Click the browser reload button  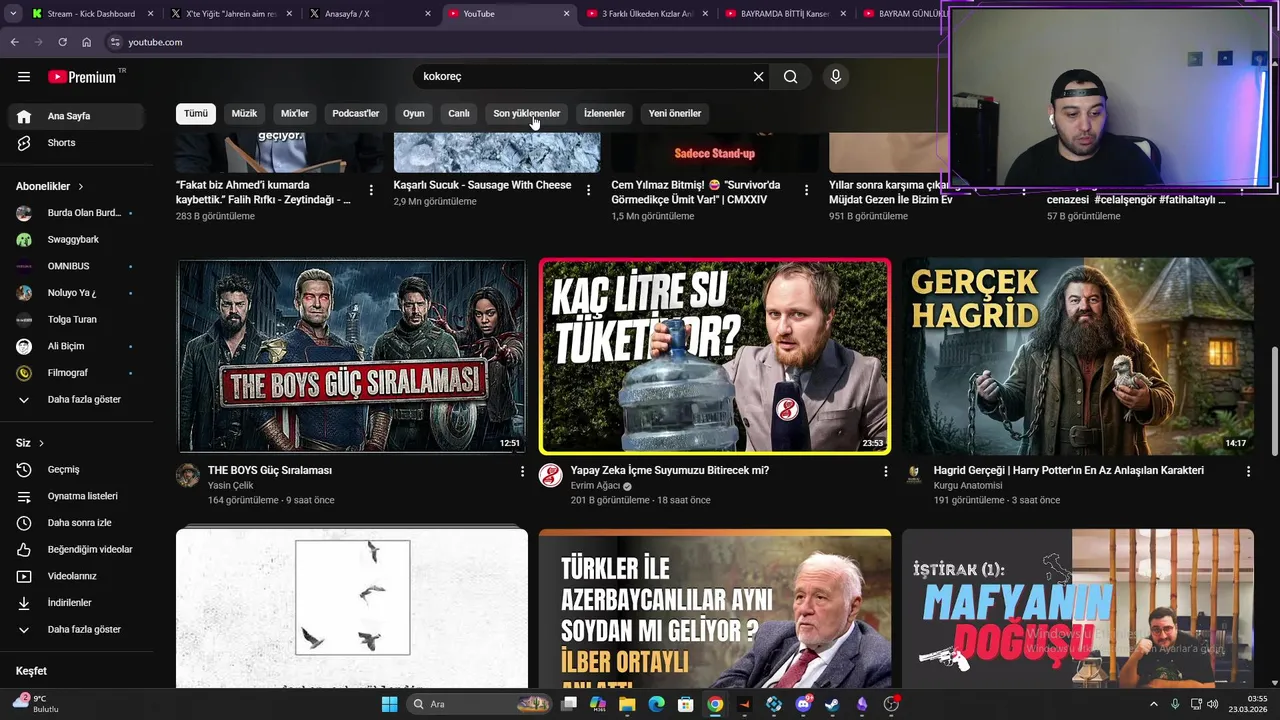coord(62,42)
